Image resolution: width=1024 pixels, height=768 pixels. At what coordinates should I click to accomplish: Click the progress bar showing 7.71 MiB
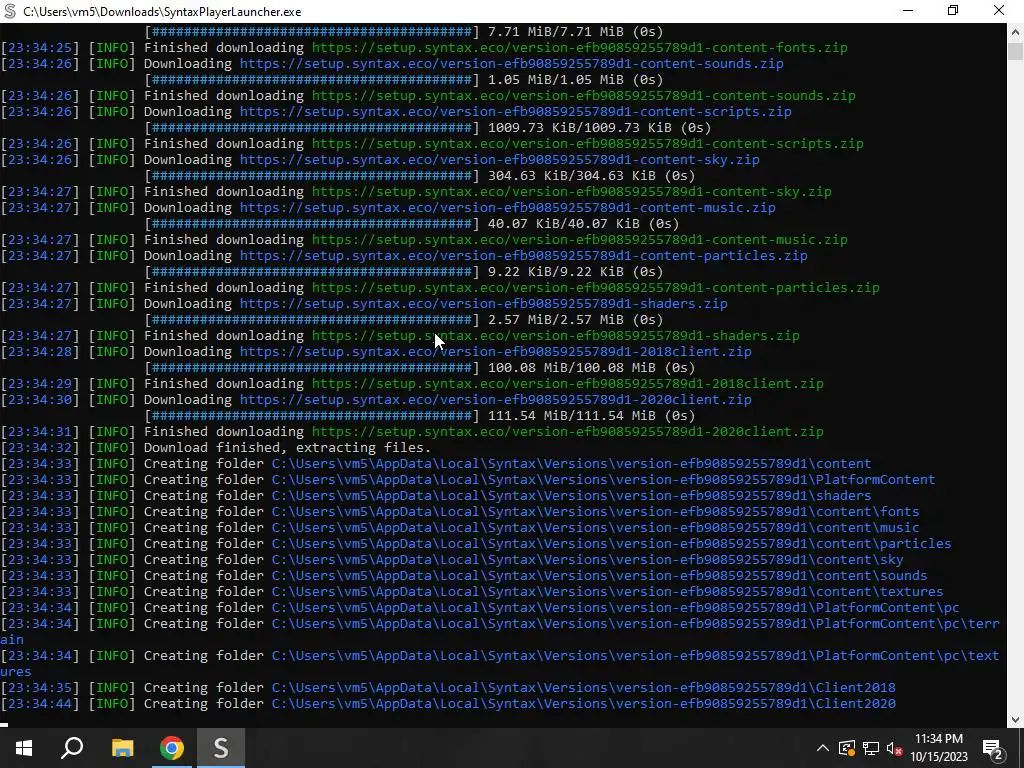coord(312,31)
